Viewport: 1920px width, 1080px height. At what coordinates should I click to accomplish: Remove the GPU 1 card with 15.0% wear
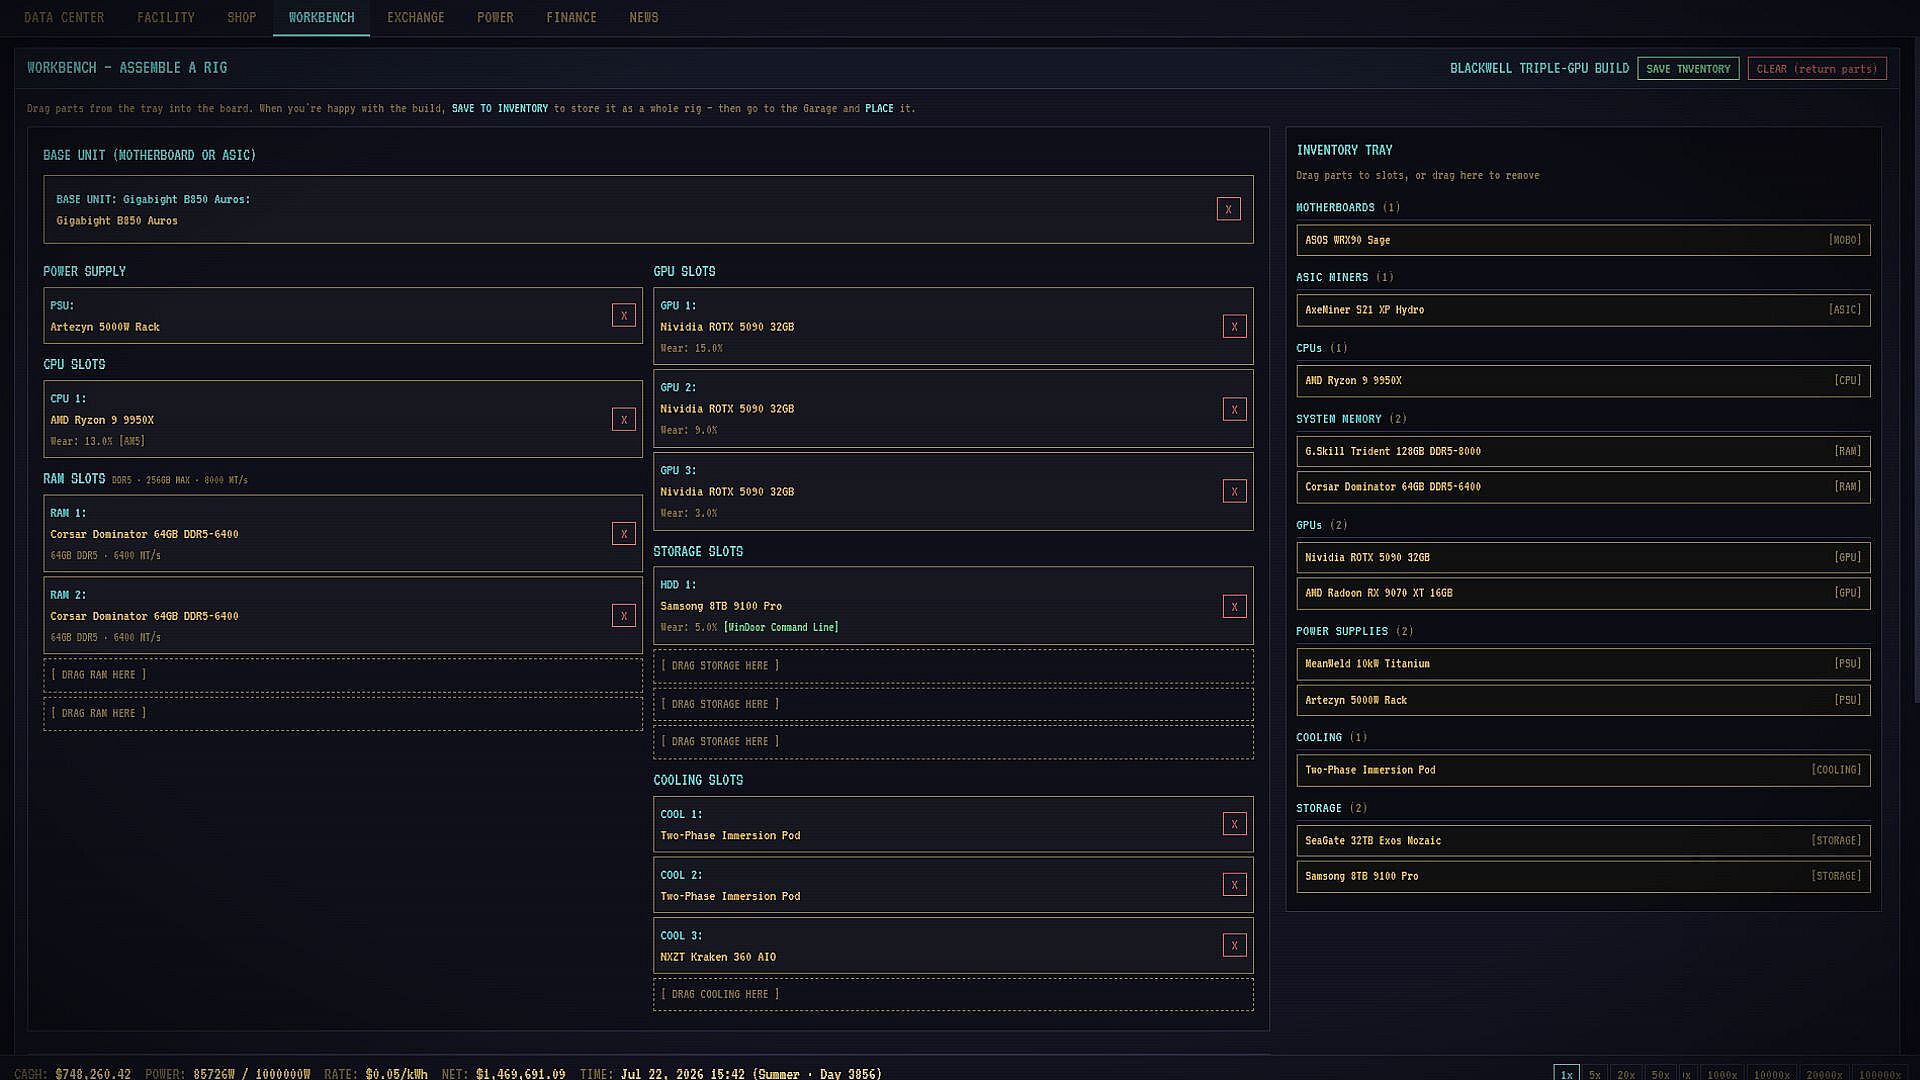point(1234,326)
